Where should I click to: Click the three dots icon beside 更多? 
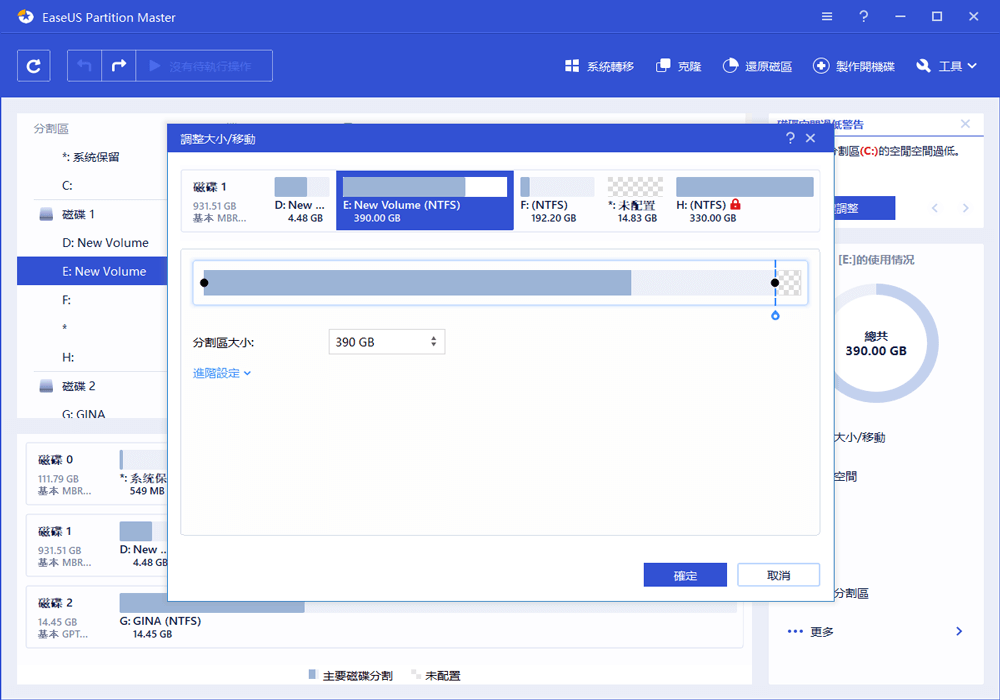[795, 631]
